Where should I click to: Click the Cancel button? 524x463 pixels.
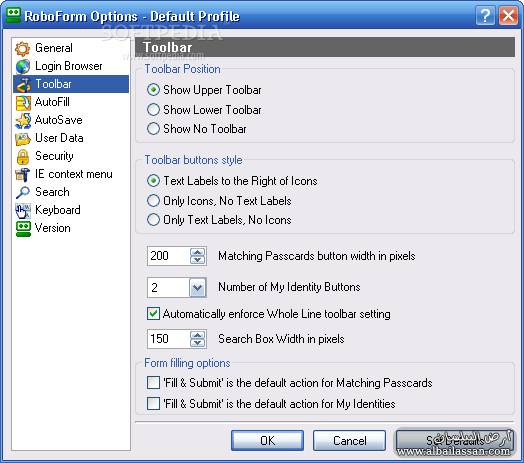349,441
